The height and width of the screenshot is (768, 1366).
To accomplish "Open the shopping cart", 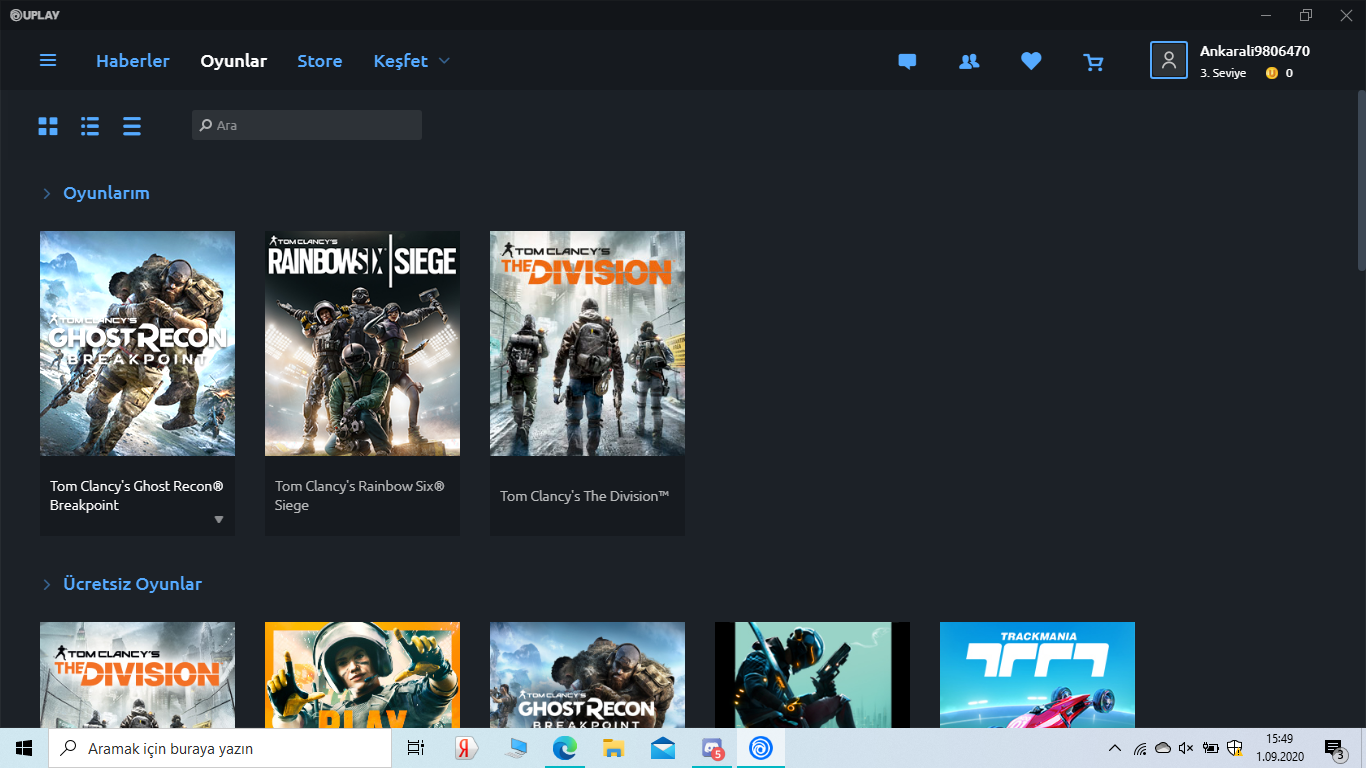I will tap(1093, 62).
